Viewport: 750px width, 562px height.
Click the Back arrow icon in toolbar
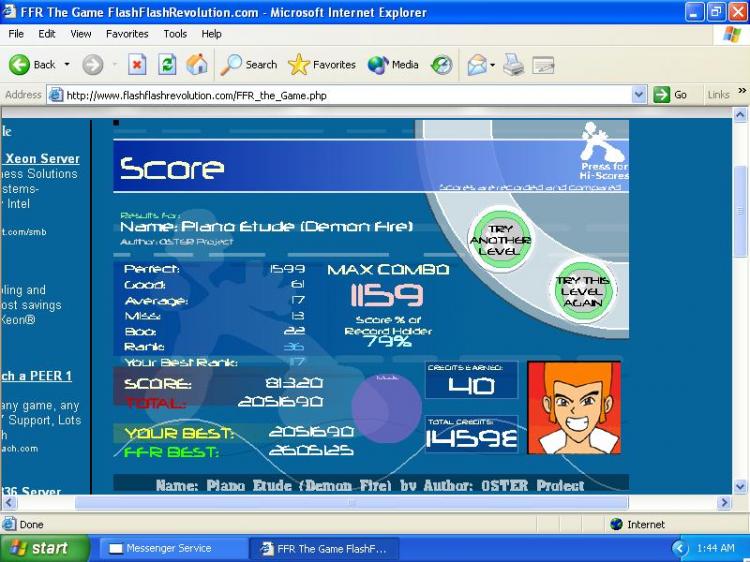pos(19,65)
